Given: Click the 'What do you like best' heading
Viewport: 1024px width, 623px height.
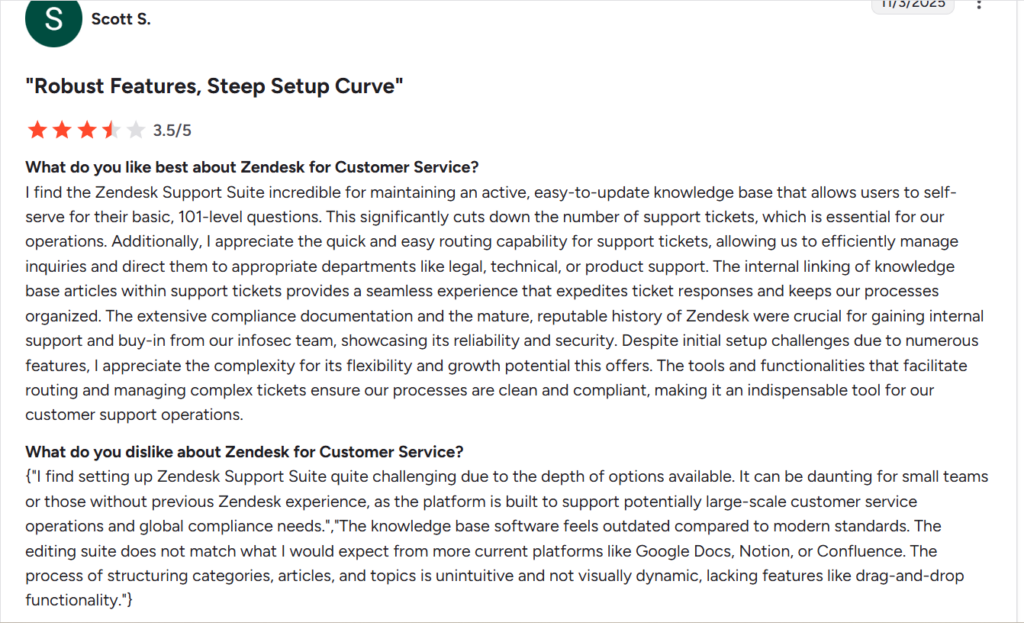Looking at the screenshot, I should pyautogui.click(x=252, y=167).
